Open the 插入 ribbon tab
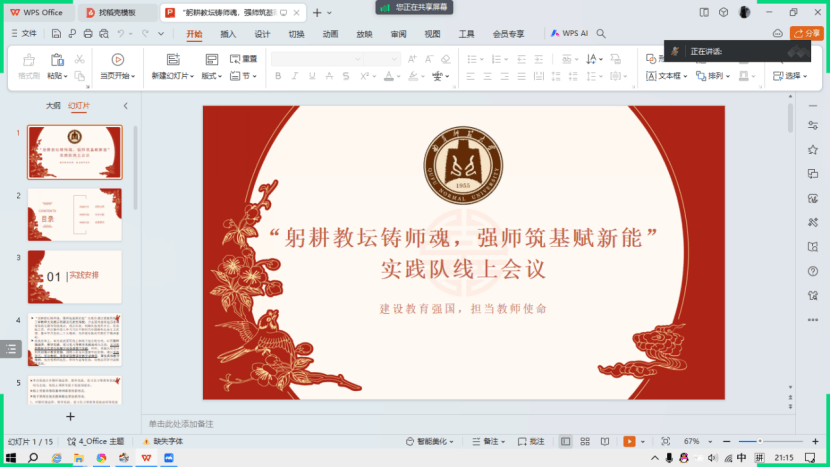Image resolution: width=830 pixels, height=467 pixels. point(228,33)
